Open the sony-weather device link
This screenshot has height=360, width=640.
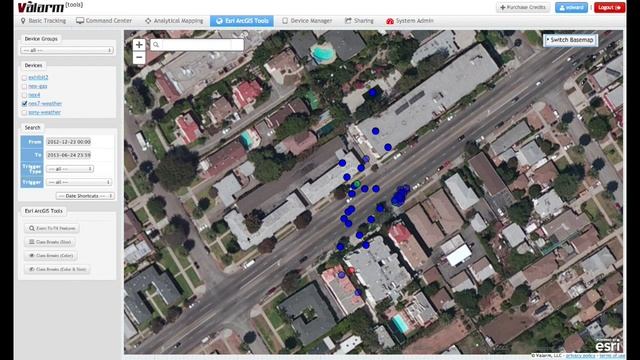pos(44,112)
